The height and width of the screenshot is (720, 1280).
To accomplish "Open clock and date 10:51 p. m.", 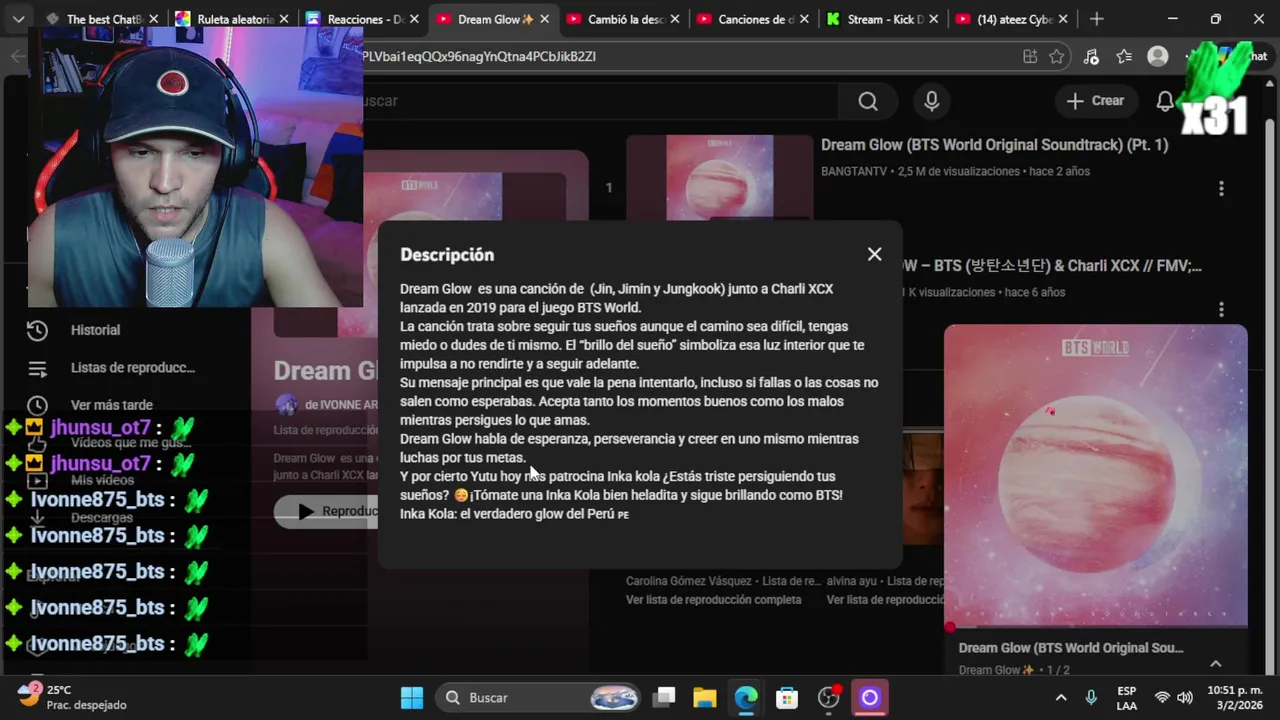I will pyautogui.click(x=1235, y=697).
